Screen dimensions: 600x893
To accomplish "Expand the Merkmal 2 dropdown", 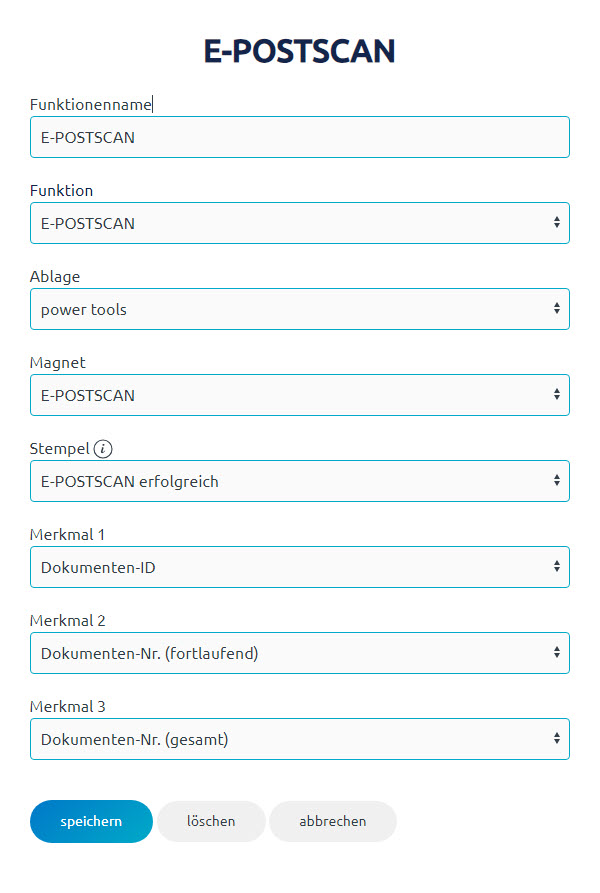I will pyautogui.click(x=300, y=653).
